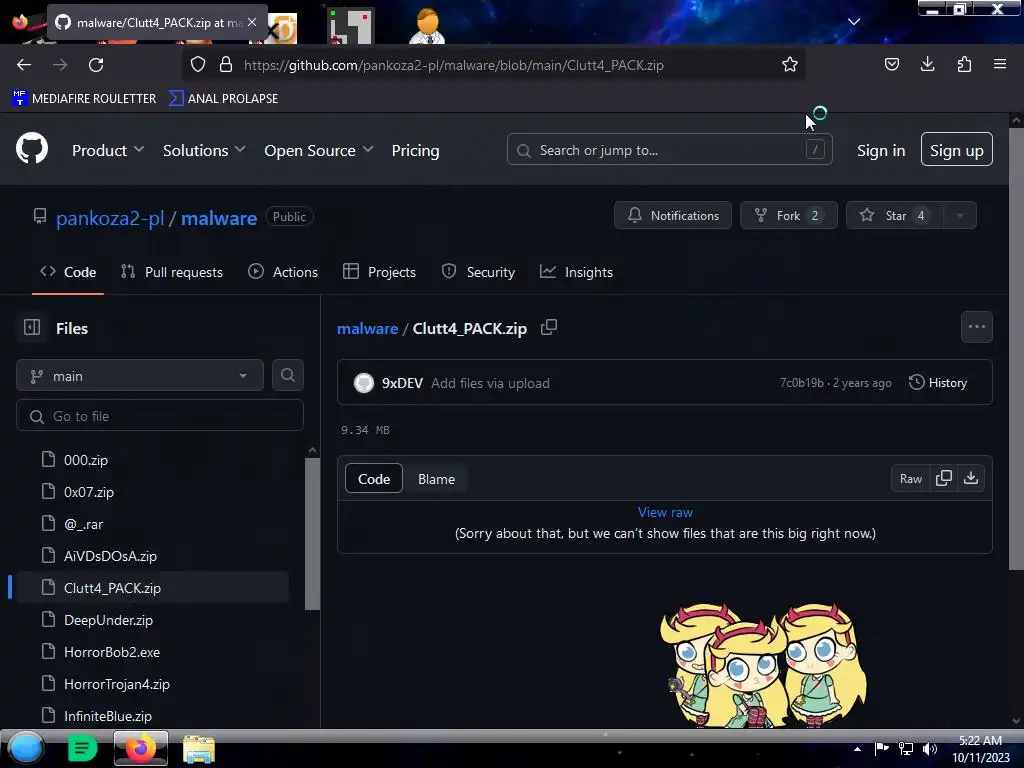Switch to the Code repository tab

(x=68, y=272)
